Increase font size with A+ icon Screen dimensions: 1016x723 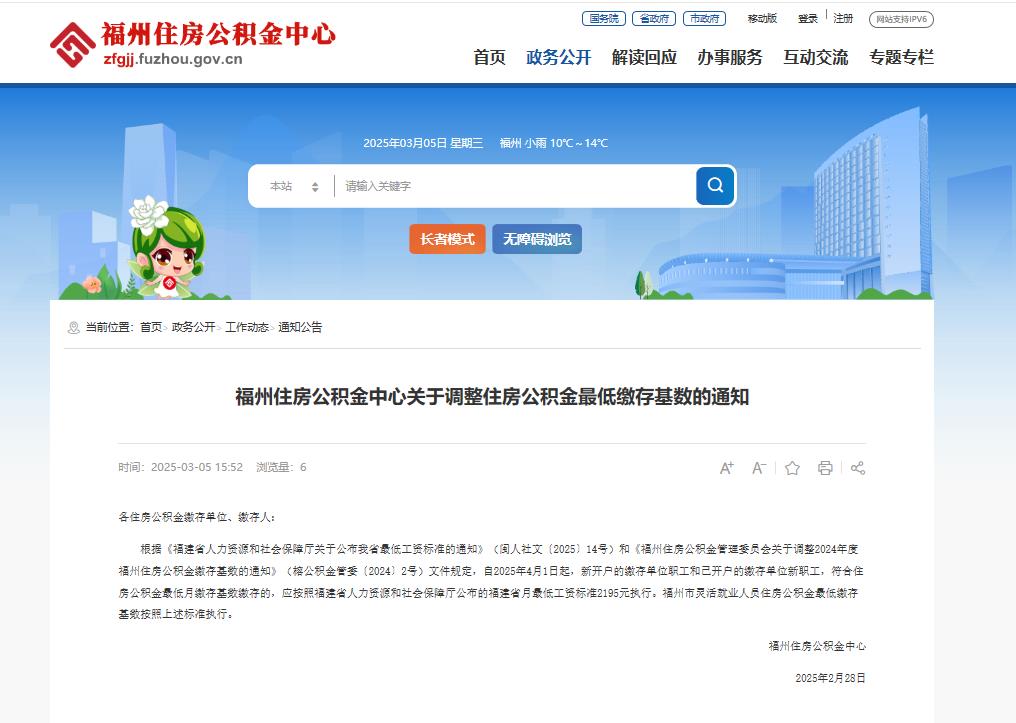click(726, 468)
